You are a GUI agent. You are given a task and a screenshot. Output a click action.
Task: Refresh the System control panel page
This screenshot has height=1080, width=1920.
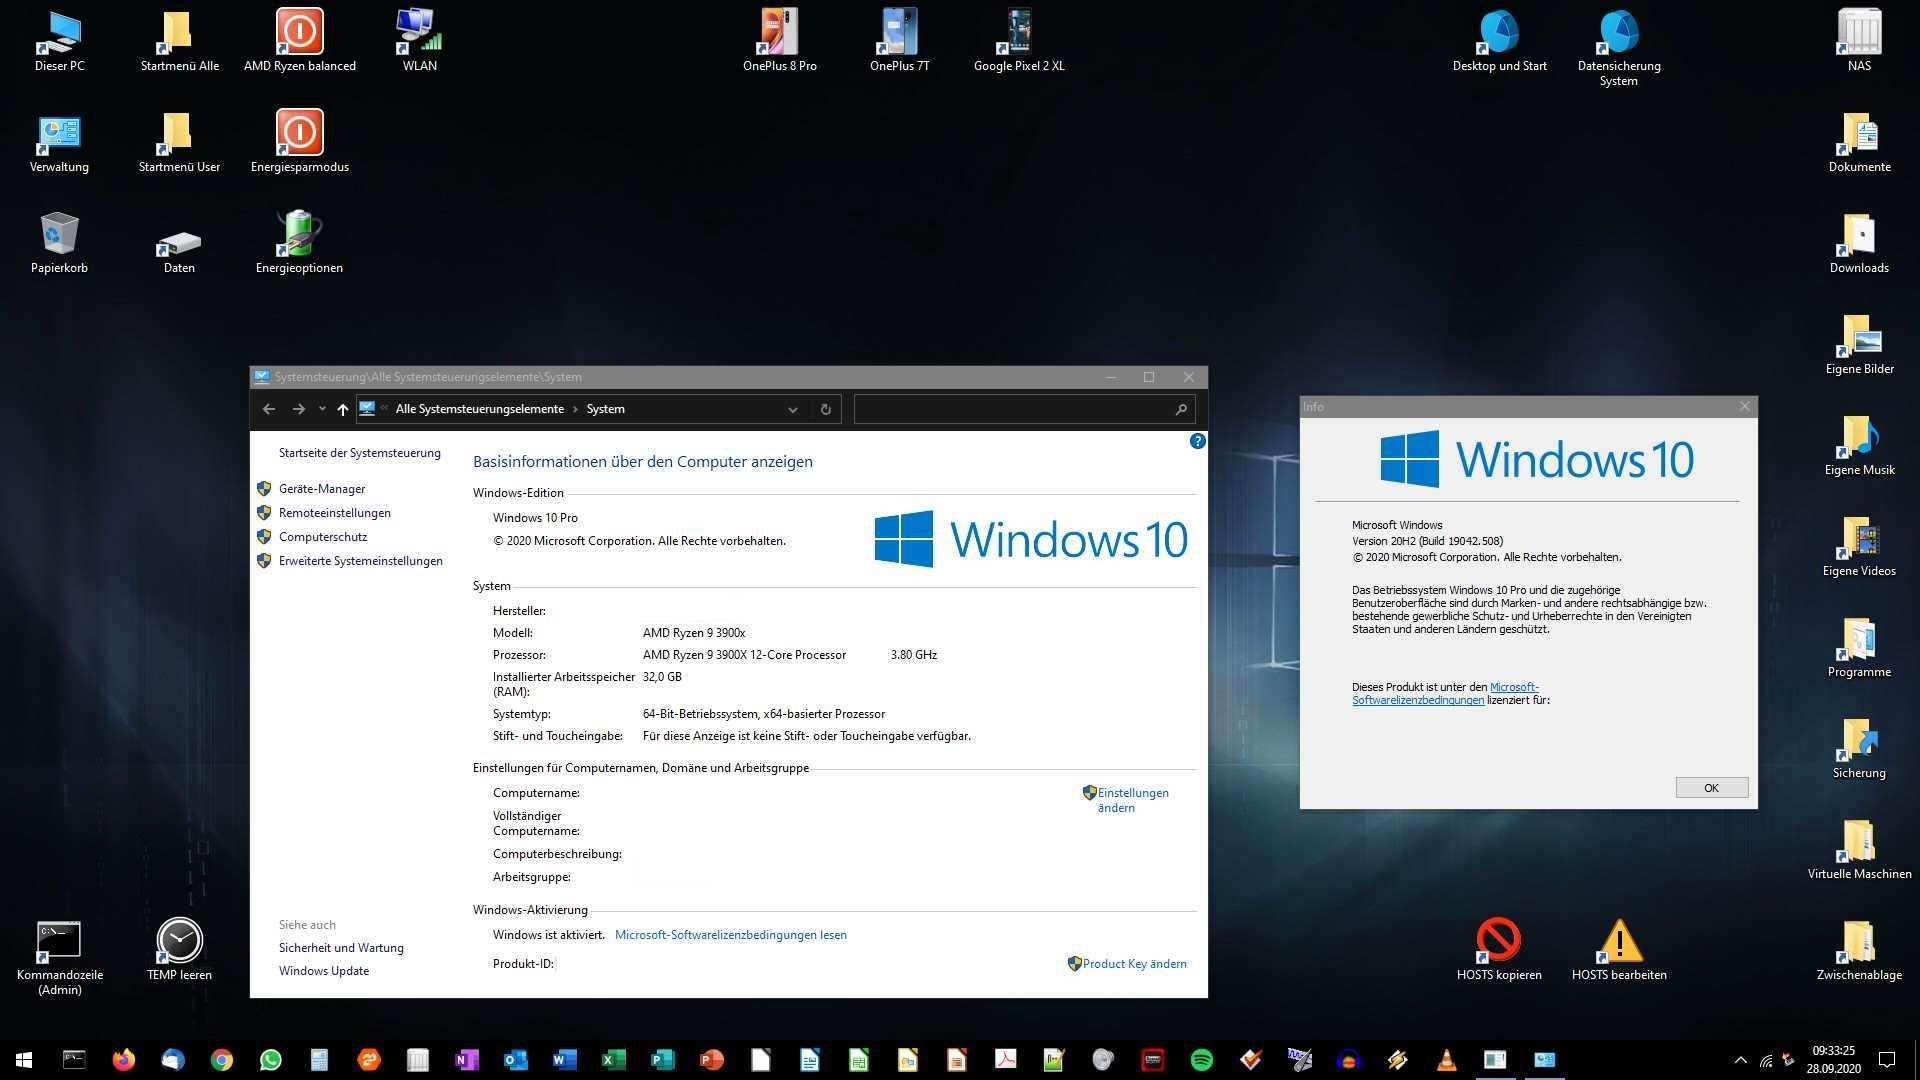pos(825,409)
